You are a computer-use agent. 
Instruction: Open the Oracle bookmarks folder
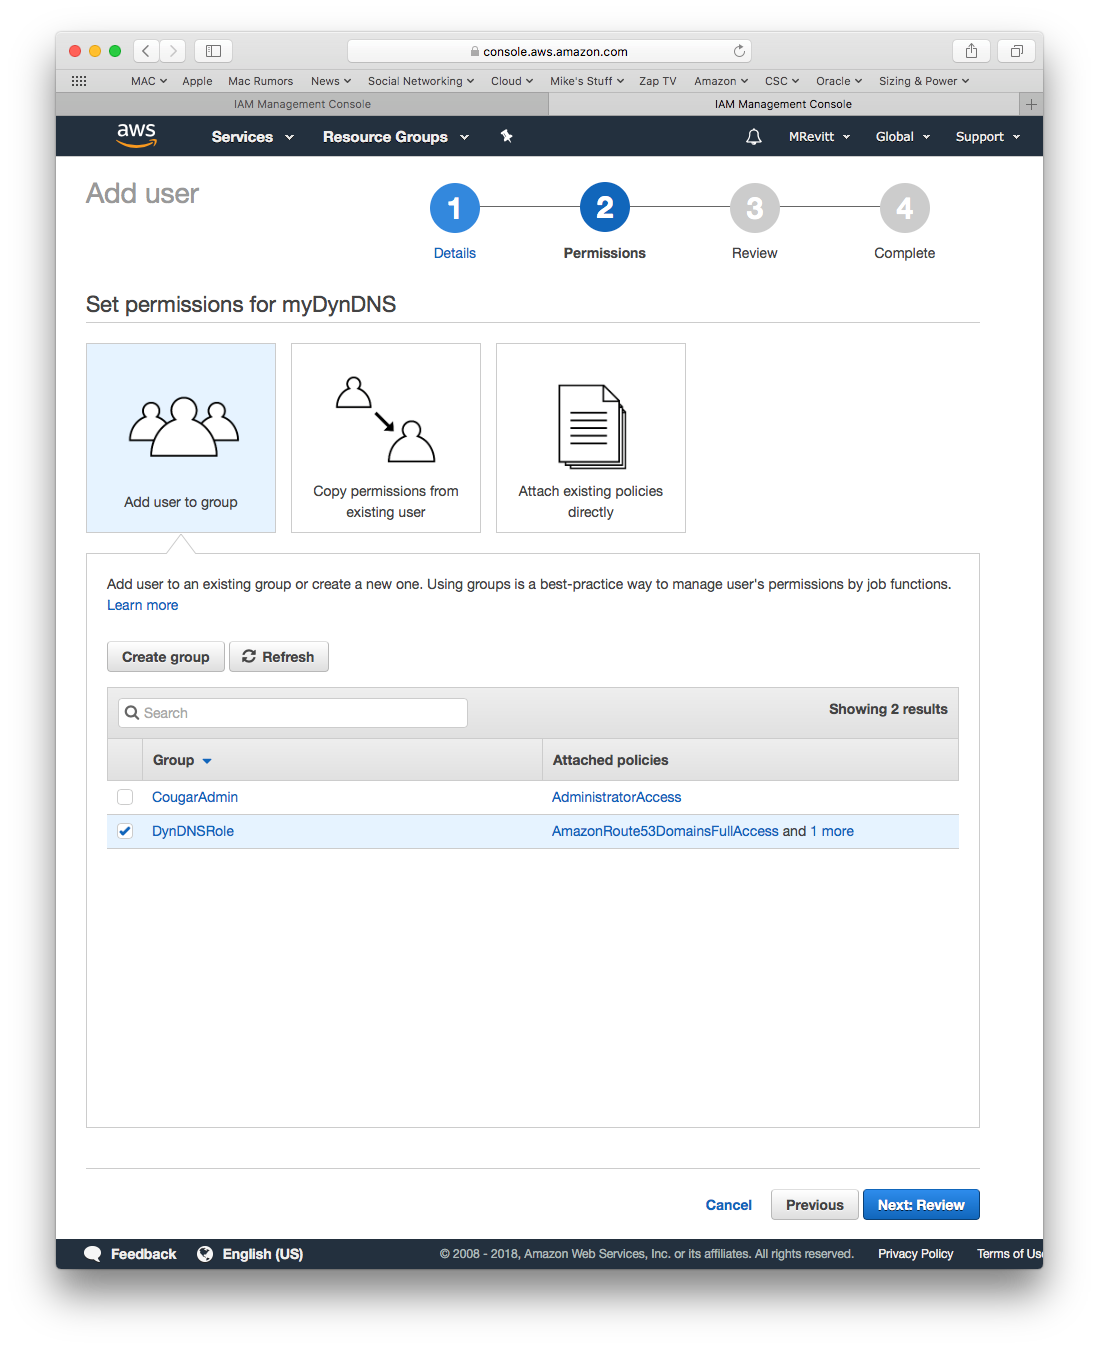839,81
